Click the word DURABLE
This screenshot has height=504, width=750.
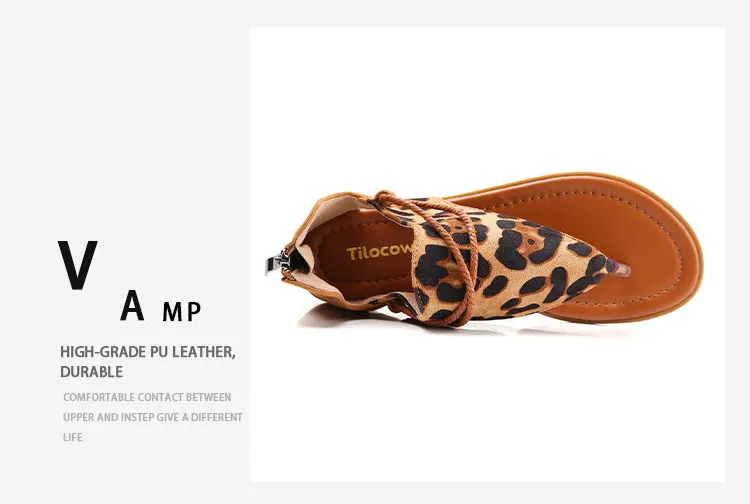click(x=92, y=372)
